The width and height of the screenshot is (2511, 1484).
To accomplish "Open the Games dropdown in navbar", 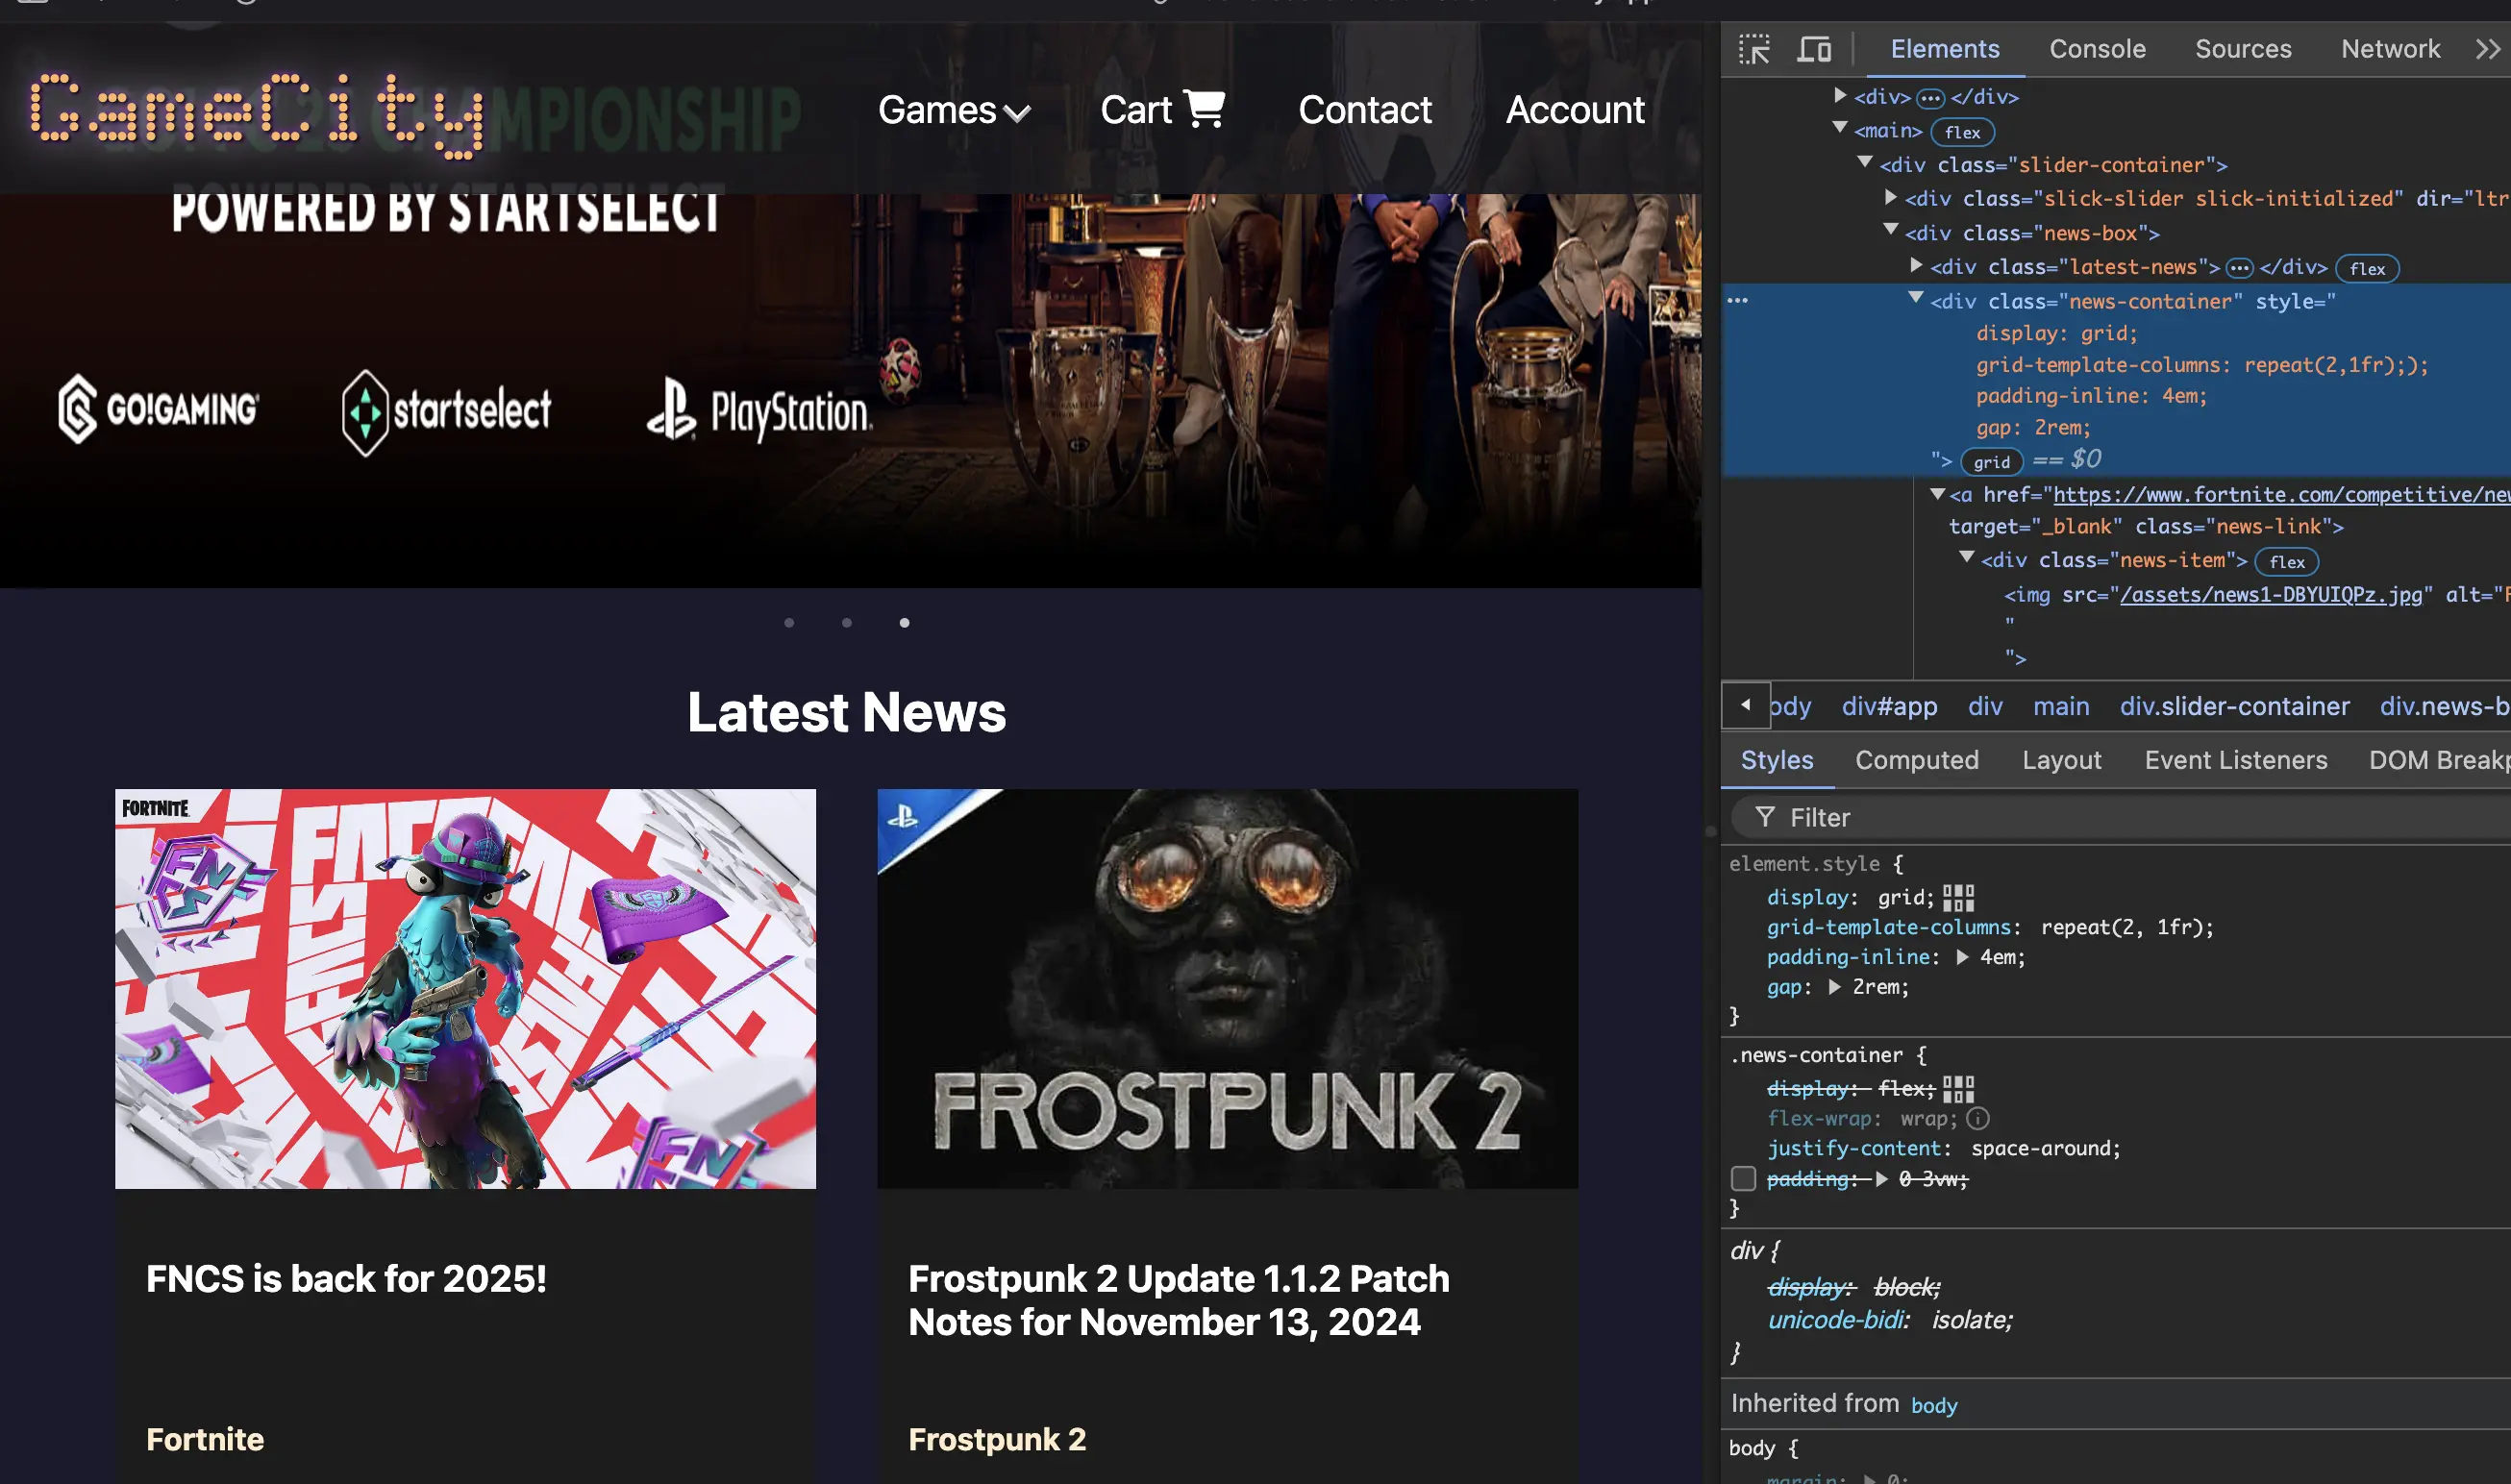I will pos(954,109).
